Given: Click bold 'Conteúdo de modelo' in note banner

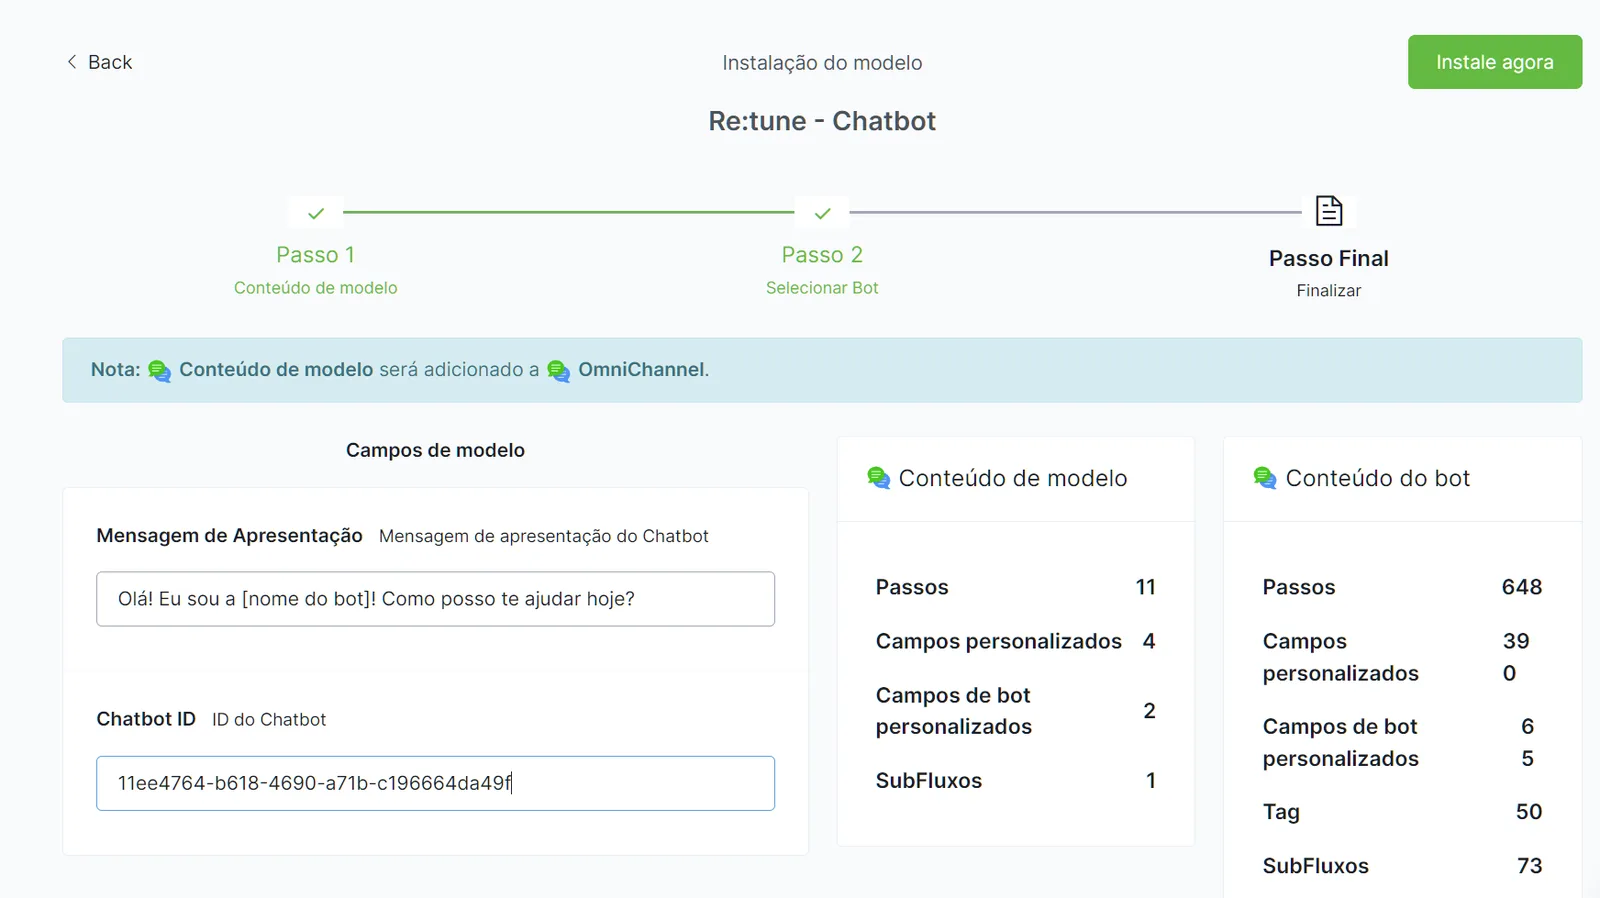Looking at the screenshot, I should (x=276, y=370).
